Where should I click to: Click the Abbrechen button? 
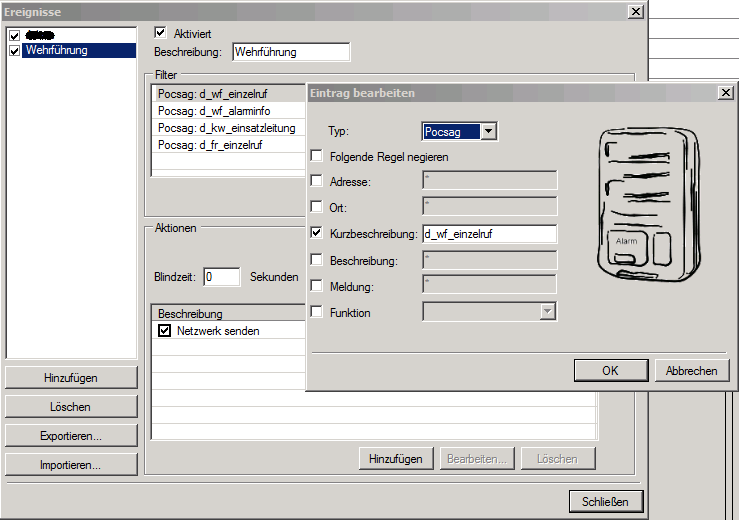point(692,370)
